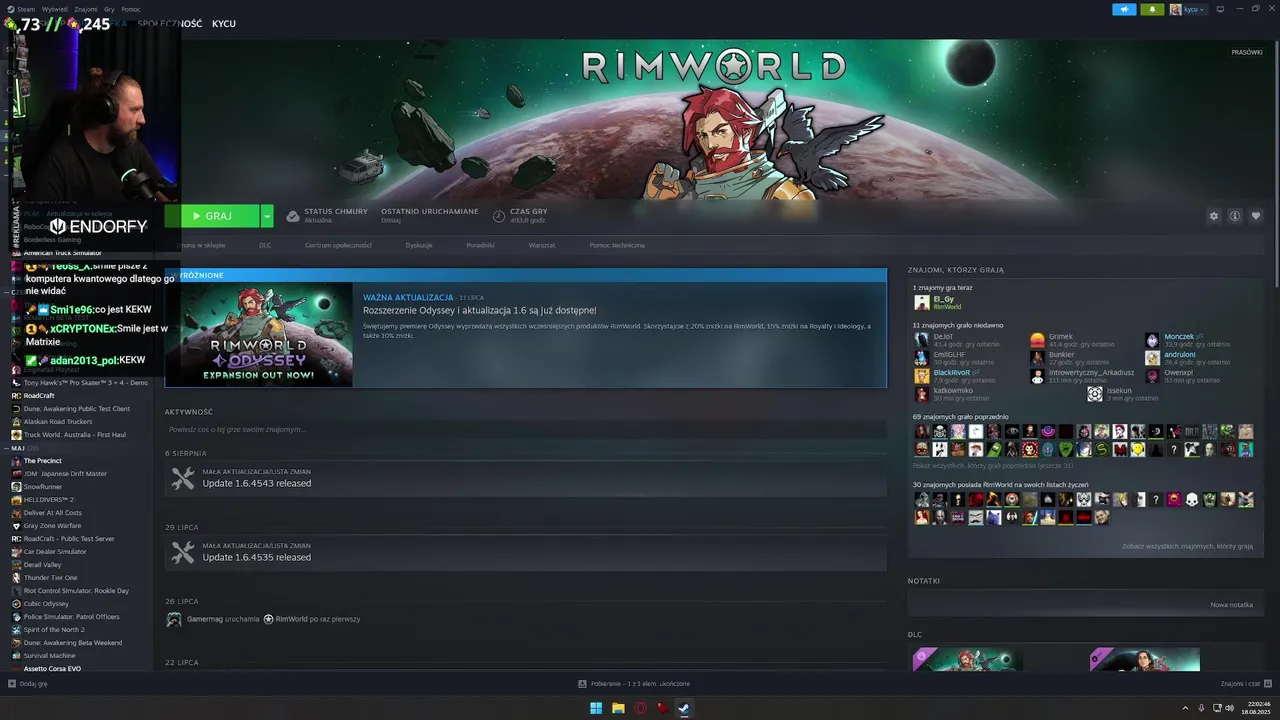Open the Wyświetl menu
The height and width of the screenshot is (720, 1280).
coord(56,9)
